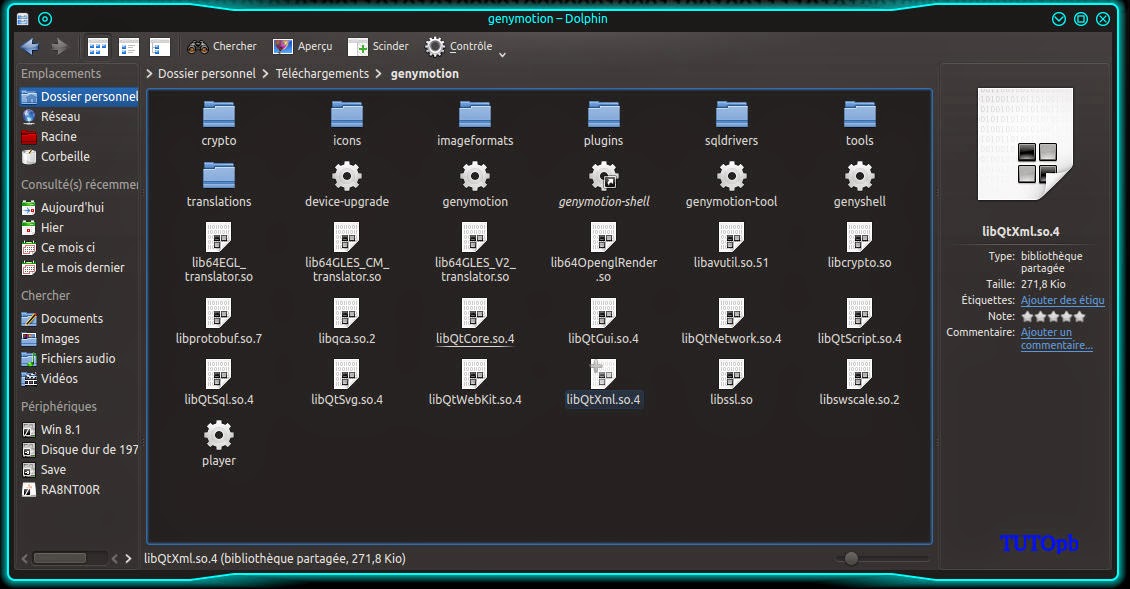Click Ajouter des étiquettes link

[x=1062, y=300]
